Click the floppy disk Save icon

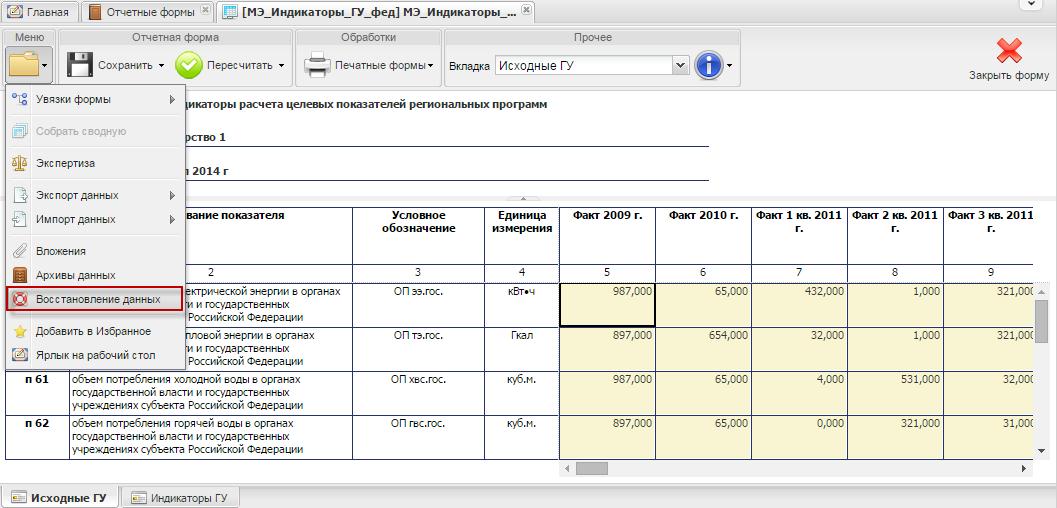tap(80, 65)
